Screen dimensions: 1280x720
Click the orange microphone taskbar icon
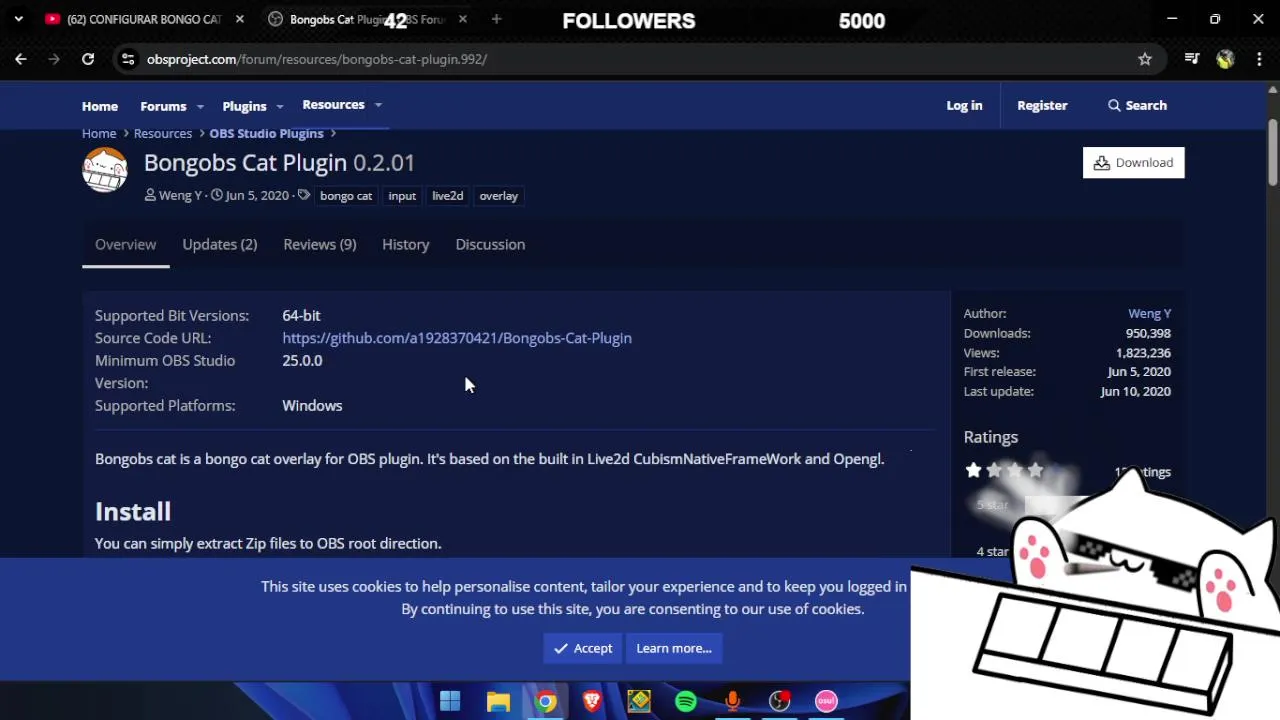click(x=733, y=701)
